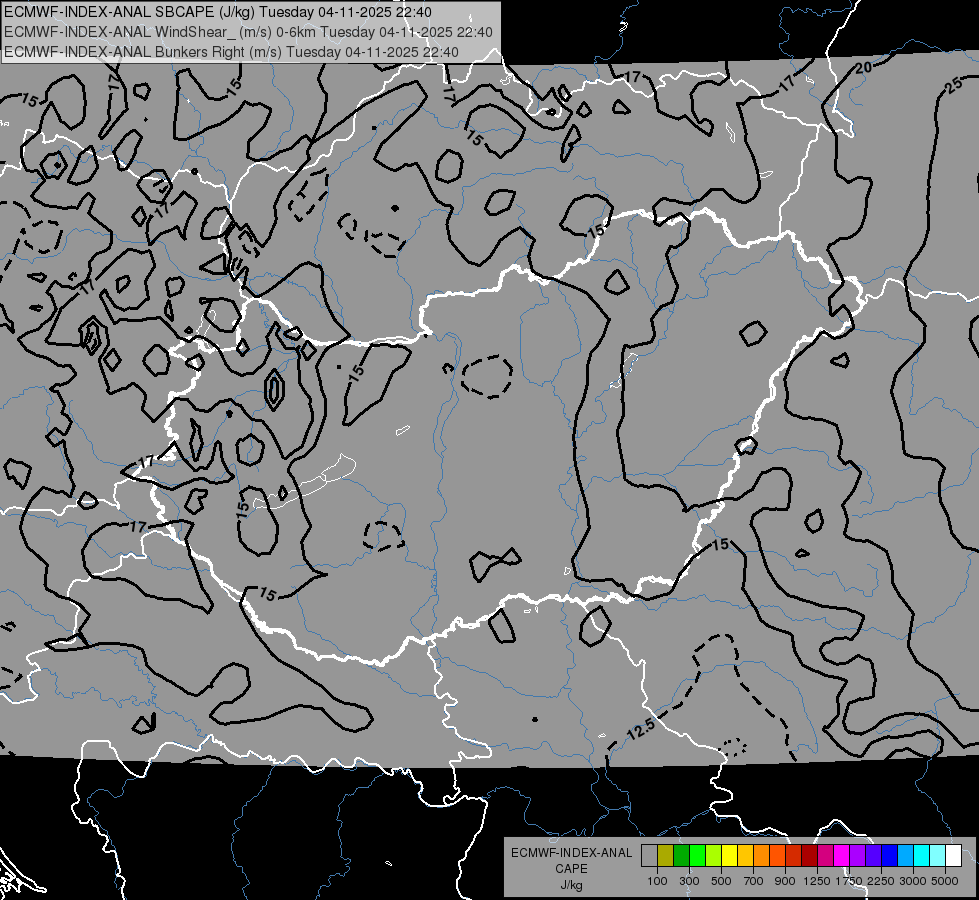Click the 20 contour label
This screenshot has width=979, height=900.
pyautogui.click(x=863, y=68)
